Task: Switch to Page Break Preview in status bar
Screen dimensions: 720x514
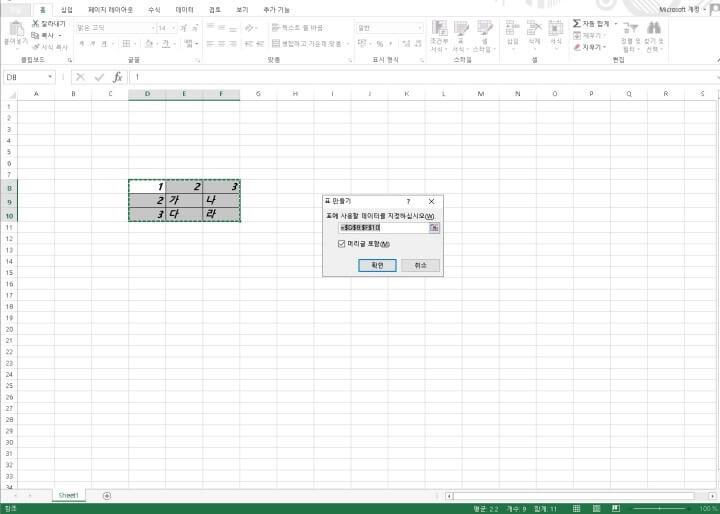Action: pos(616,508)
